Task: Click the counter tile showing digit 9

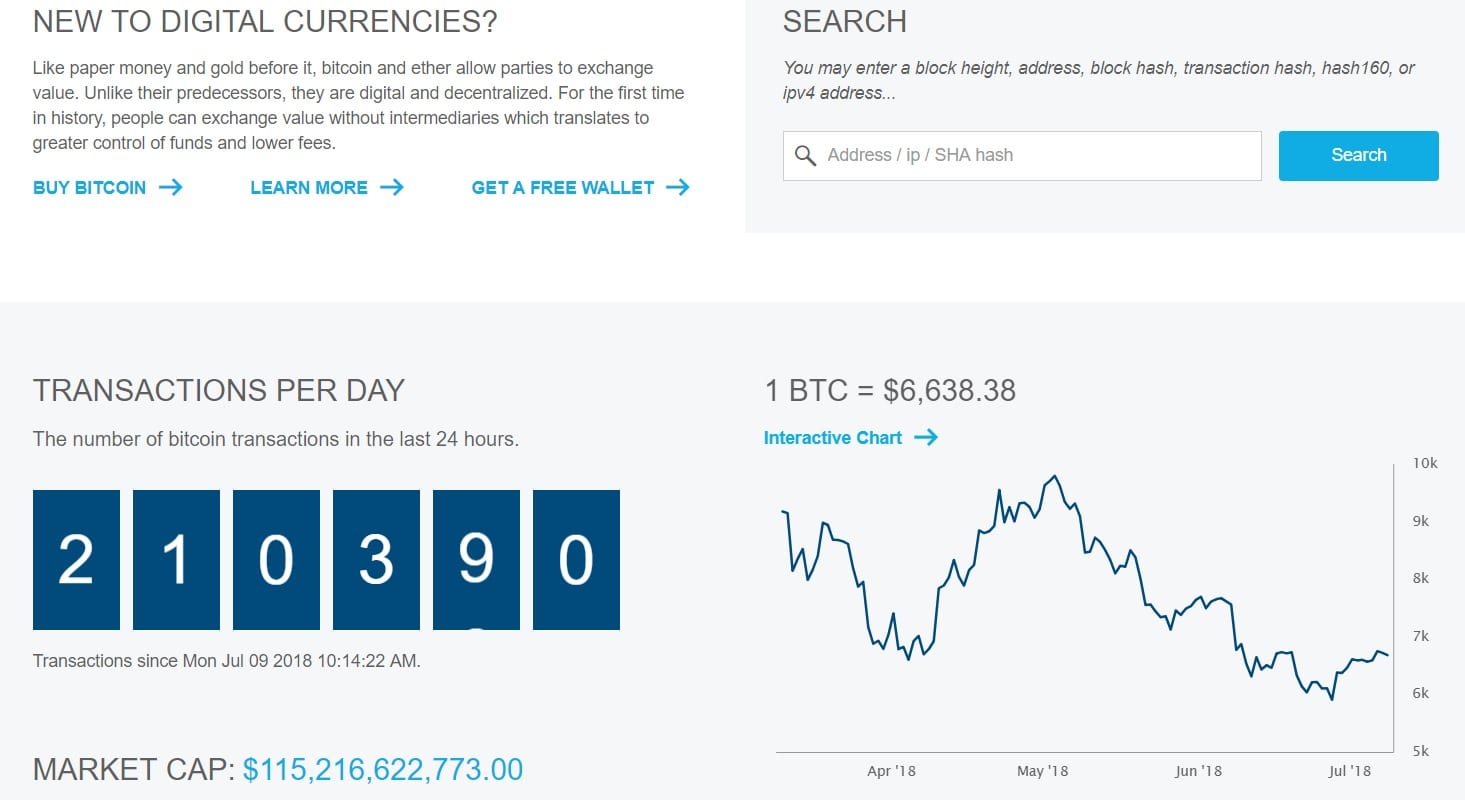Action: point(476,559)
